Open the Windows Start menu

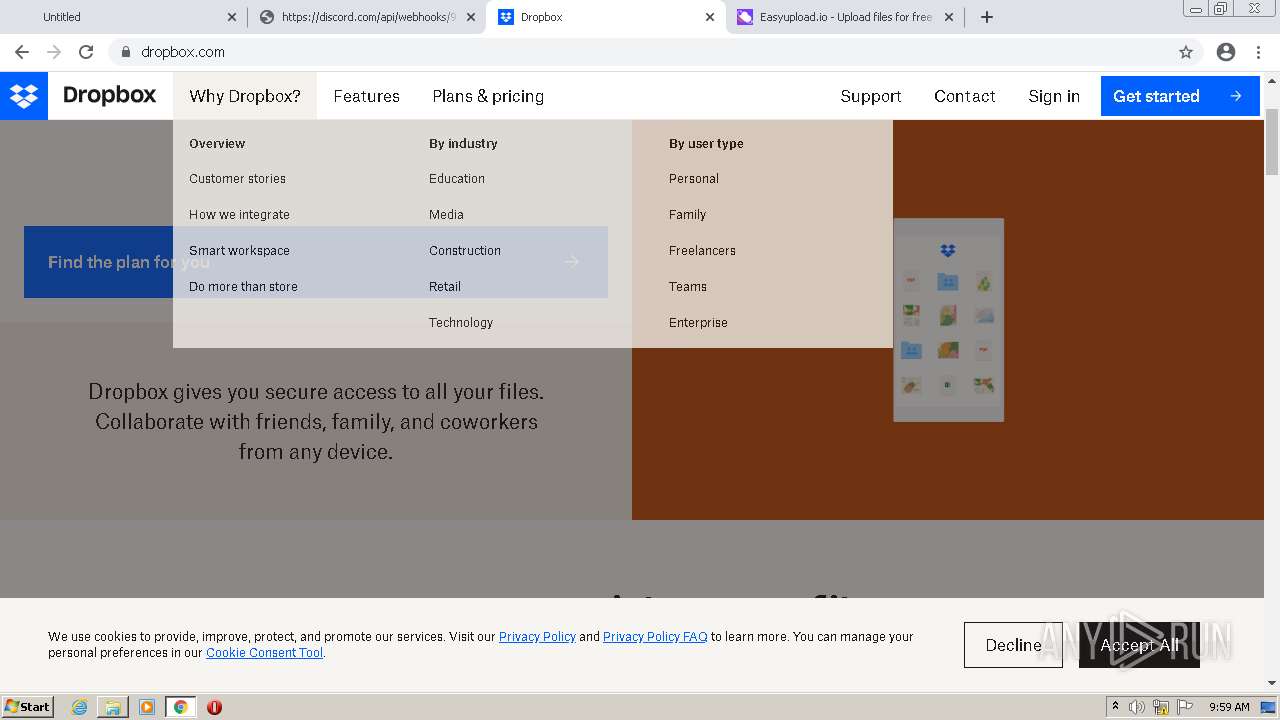27,707
